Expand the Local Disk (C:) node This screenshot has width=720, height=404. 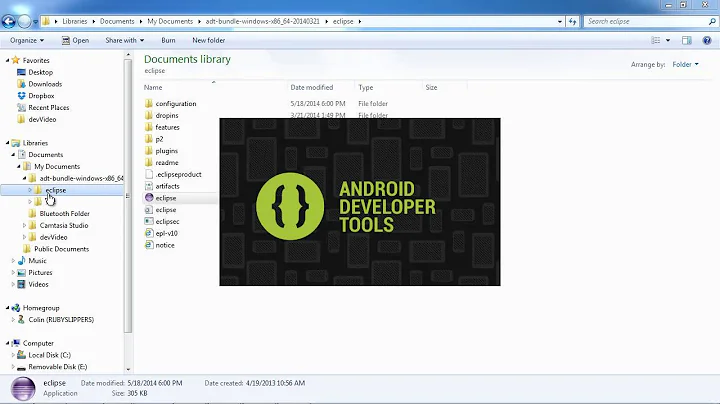point(13,355)
